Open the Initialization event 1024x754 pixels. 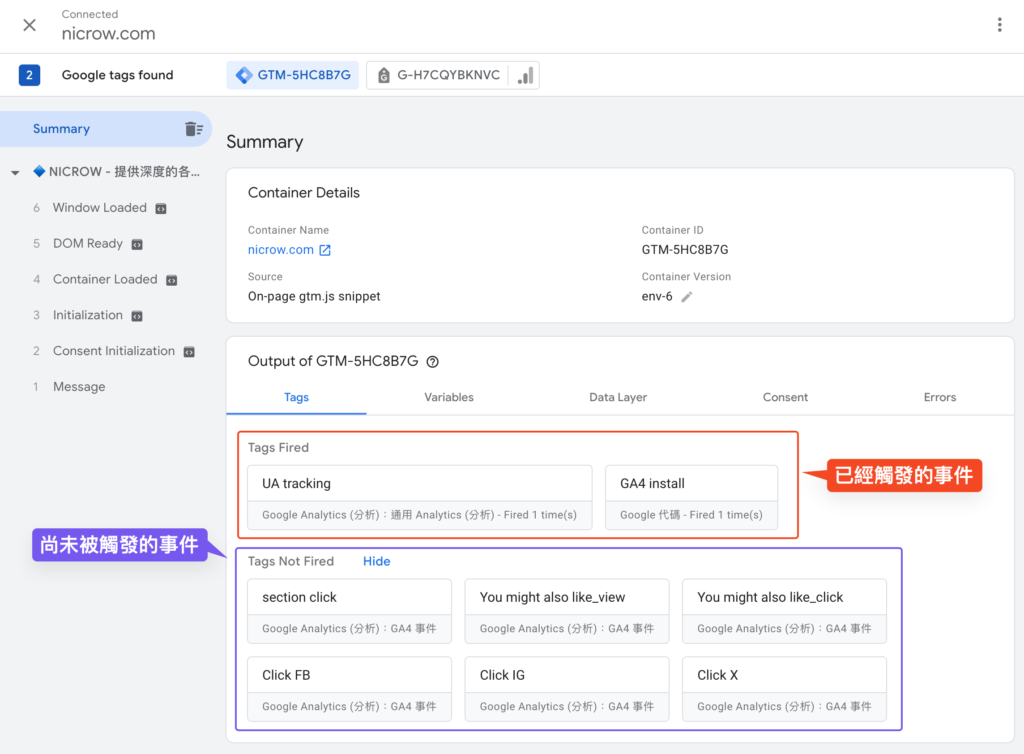pyautogui.click(x=88, y=315)
